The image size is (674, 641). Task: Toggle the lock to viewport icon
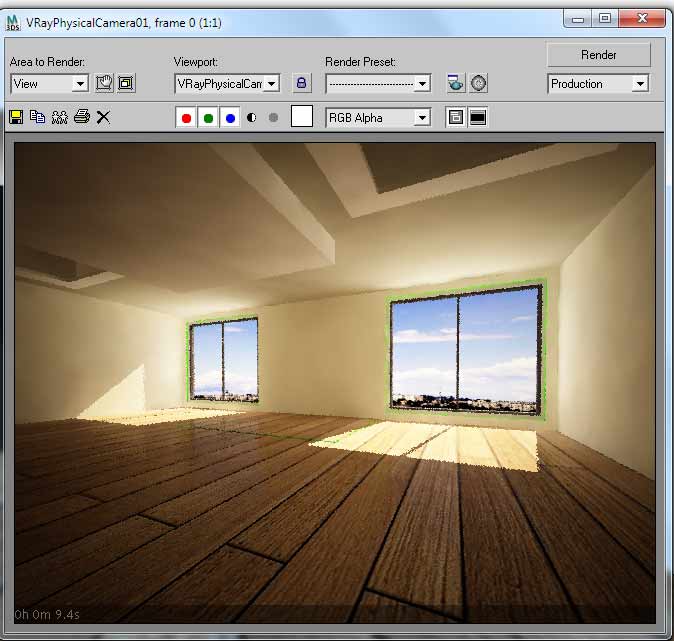point(301,83)
